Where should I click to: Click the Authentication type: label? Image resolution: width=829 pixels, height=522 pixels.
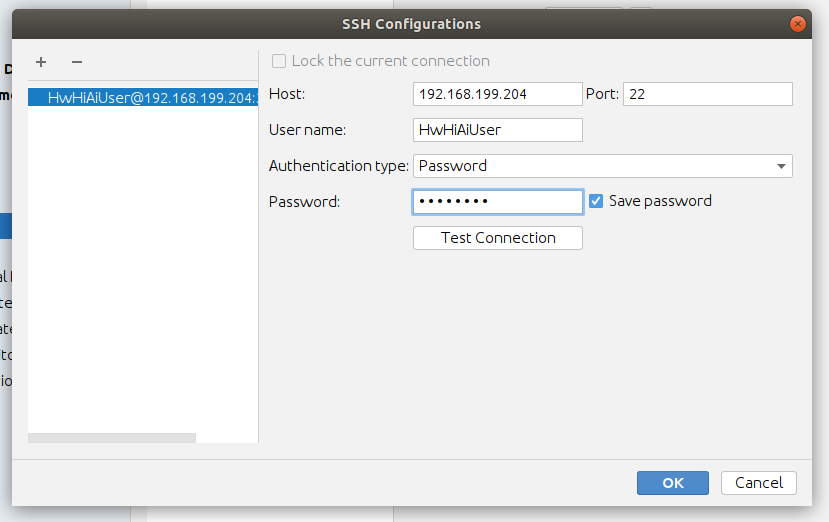click(338, 166)
